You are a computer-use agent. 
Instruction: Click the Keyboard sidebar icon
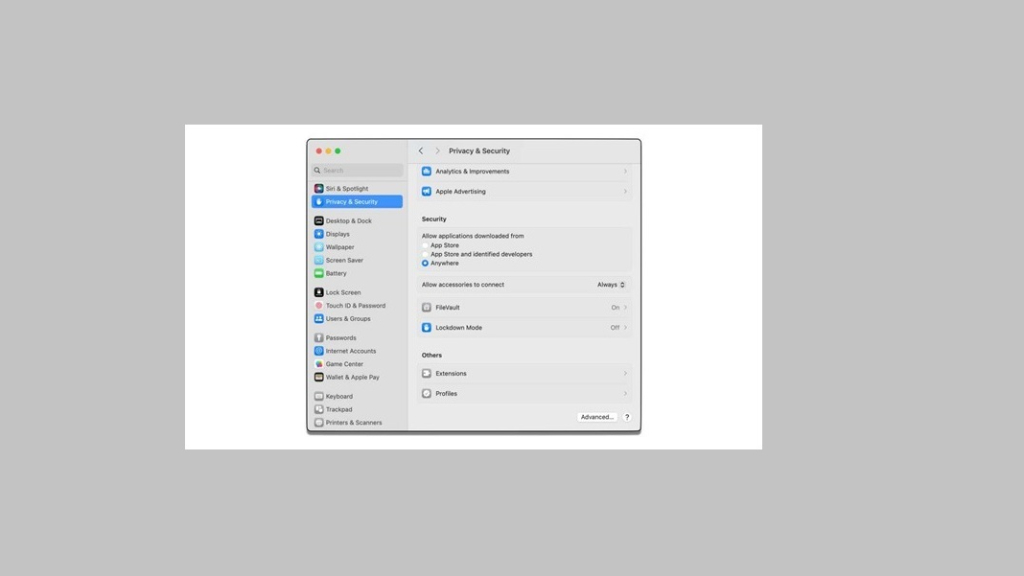coord(319,396)
